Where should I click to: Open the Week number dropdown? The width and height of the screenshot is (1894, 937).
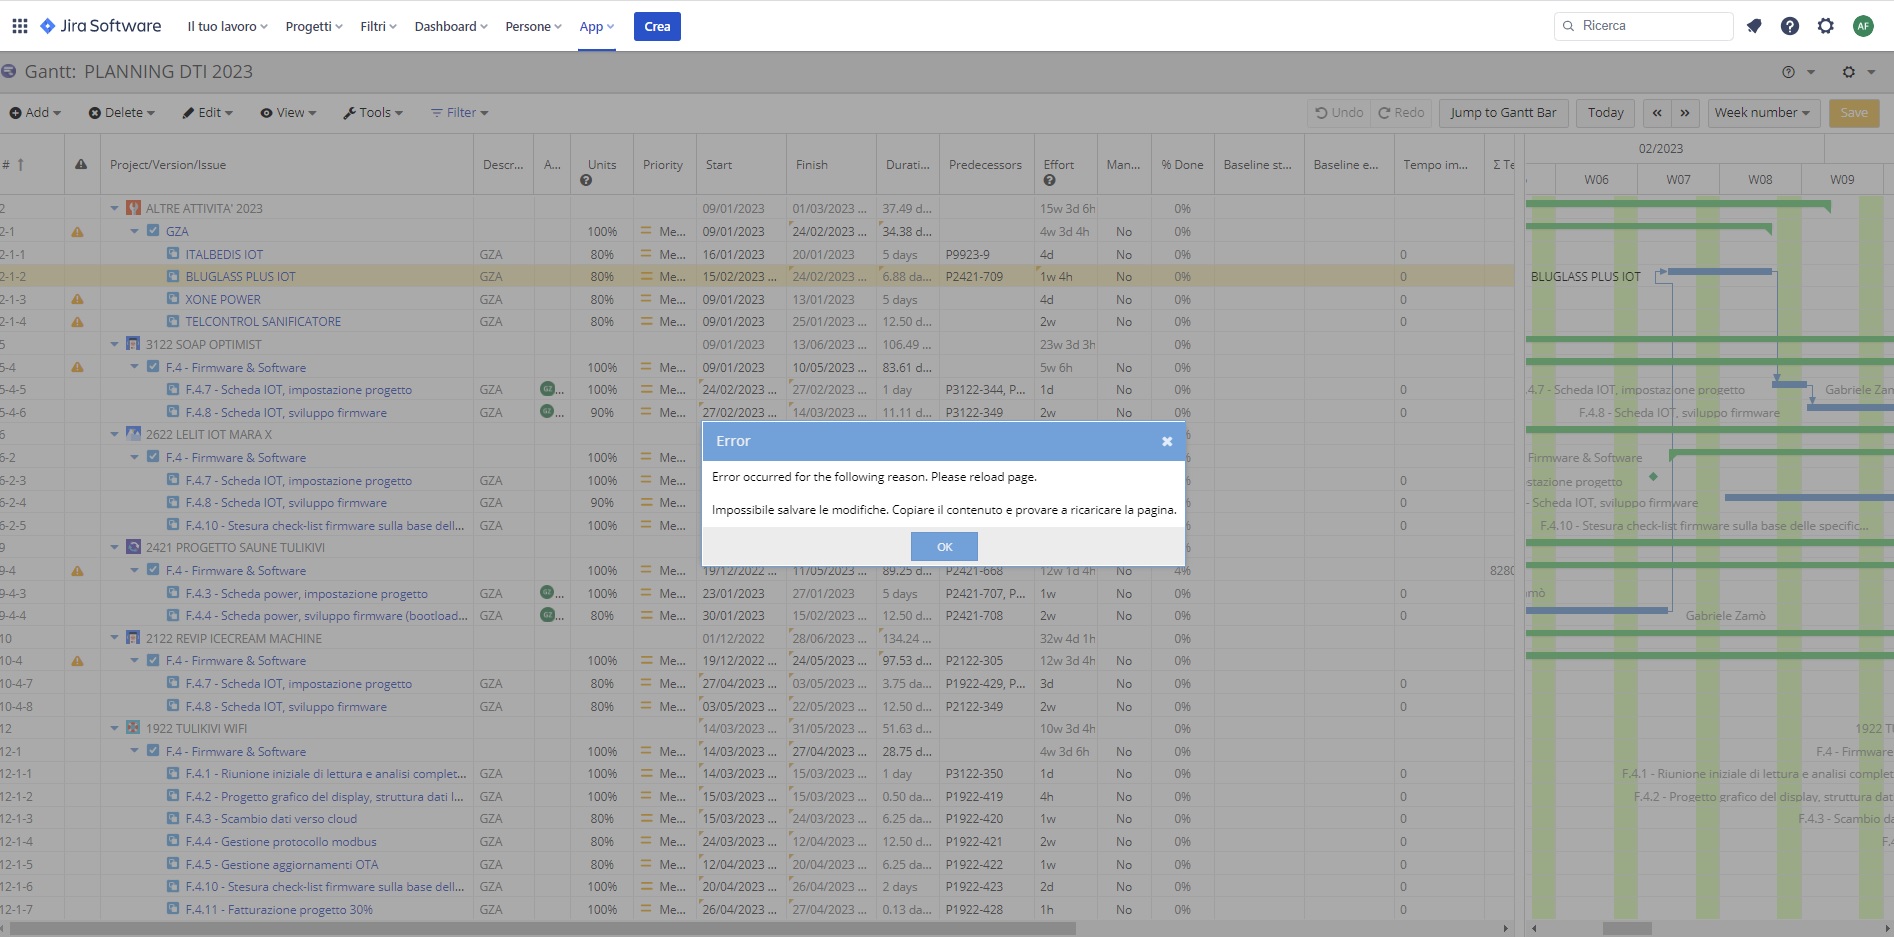pos(1763,112)
